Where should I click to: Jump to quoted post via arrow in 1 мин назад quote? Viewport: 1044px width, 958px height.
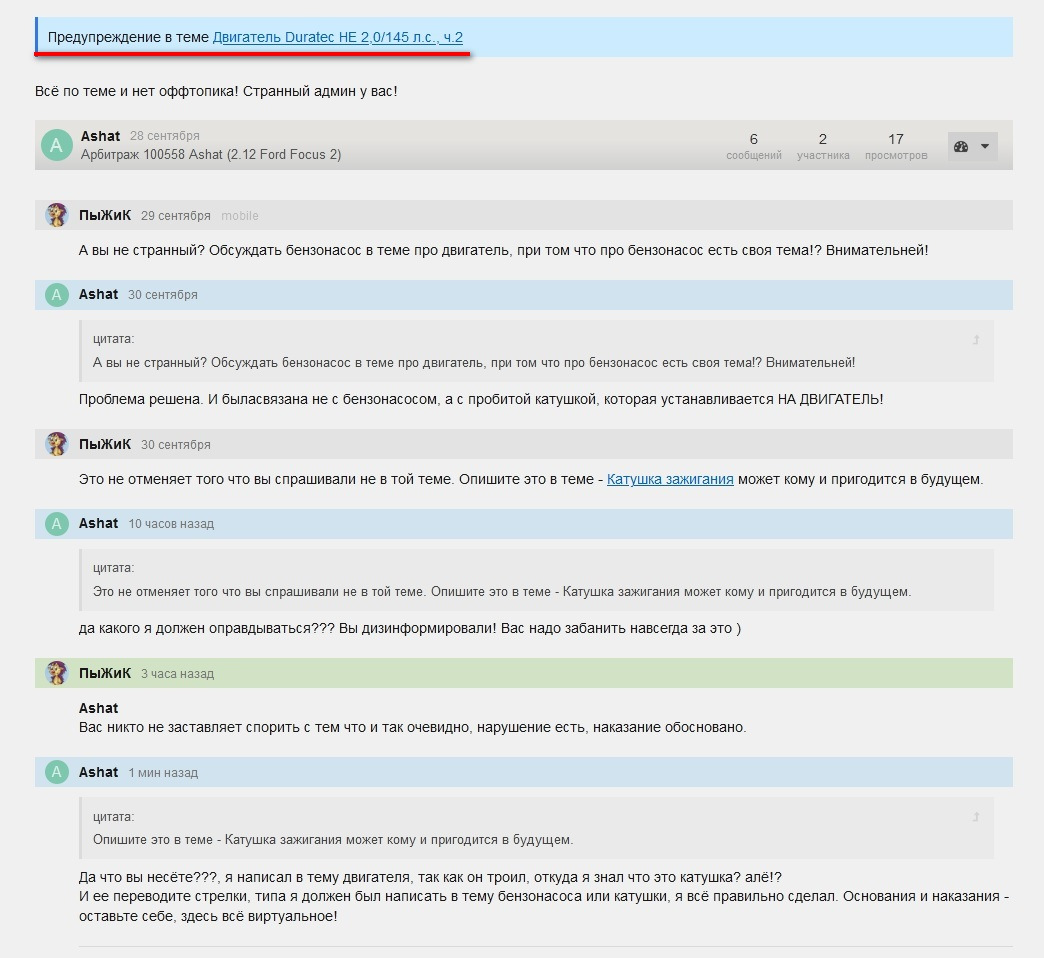click(x=976, y=817)
